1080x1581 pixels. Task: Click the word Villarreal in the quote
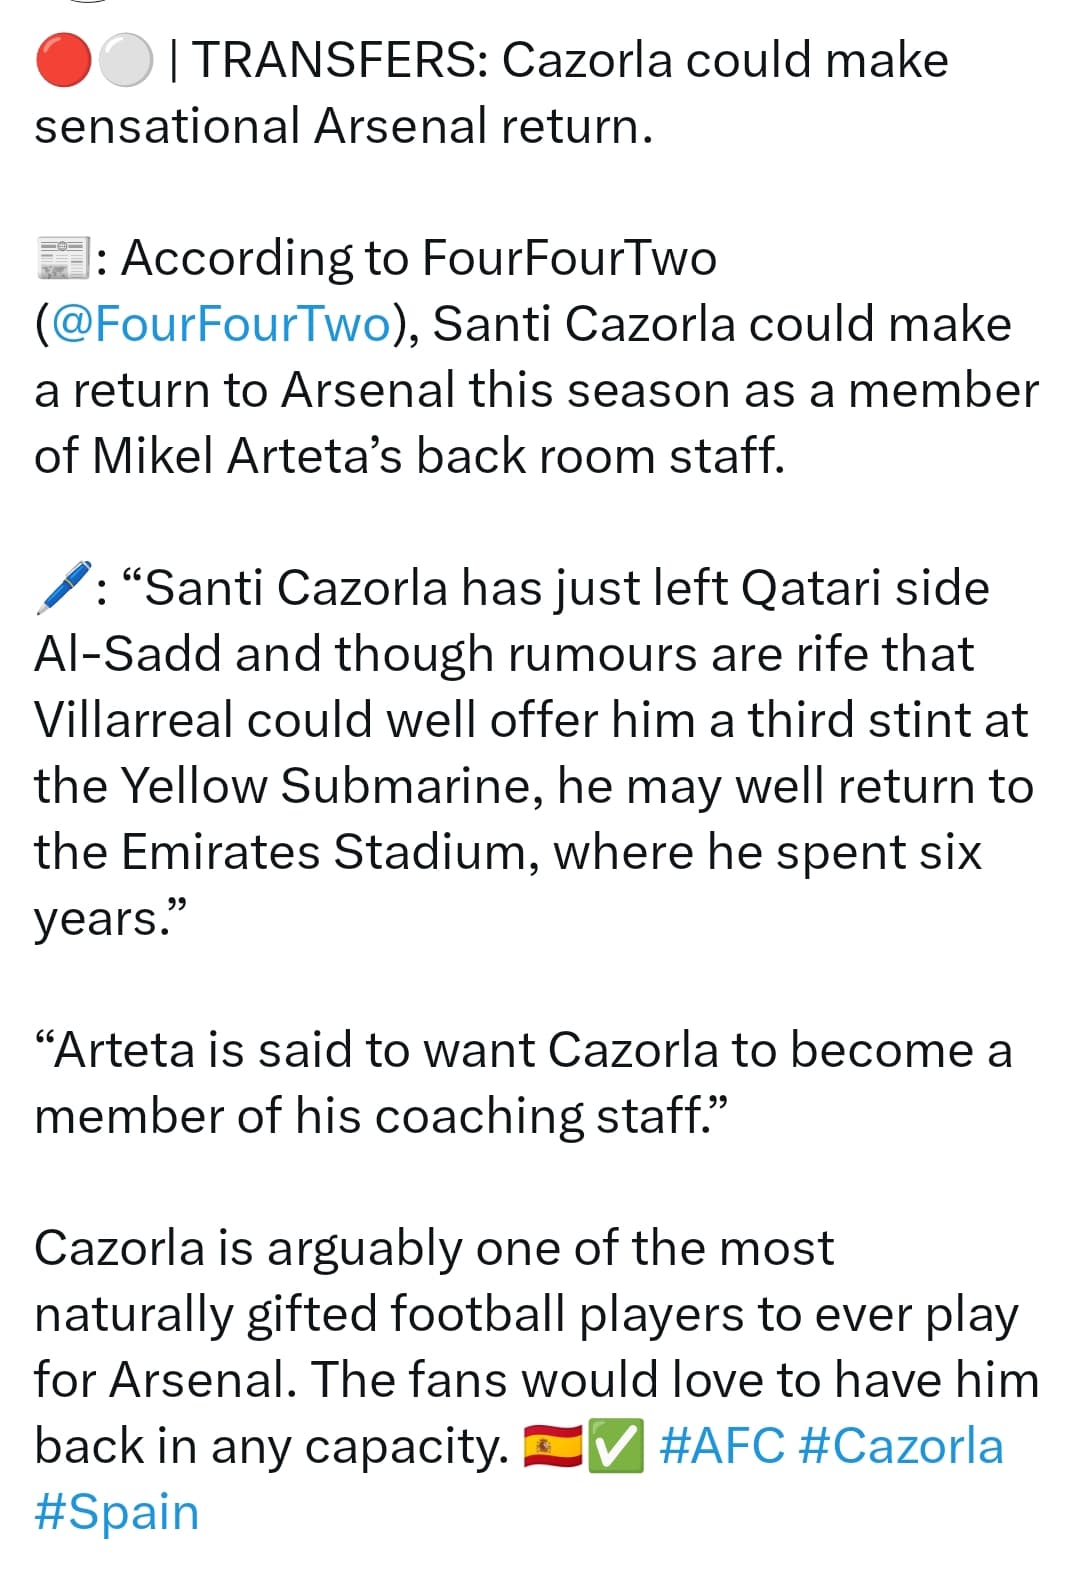click(x=134, y=720)
